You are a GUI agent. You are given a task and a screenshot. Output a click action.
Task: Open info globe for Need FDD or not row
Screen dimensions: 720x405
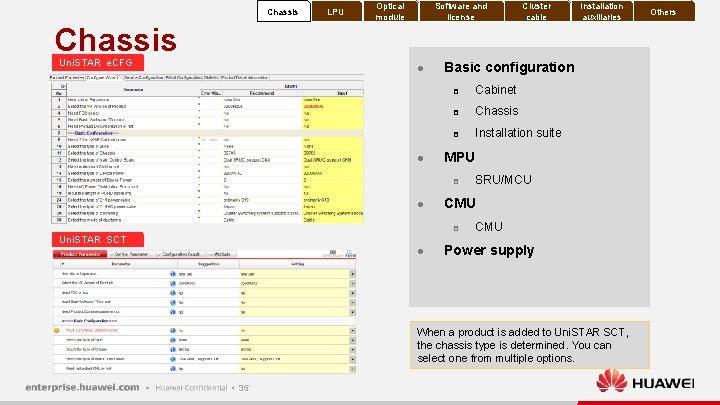[x=173, y=293]
